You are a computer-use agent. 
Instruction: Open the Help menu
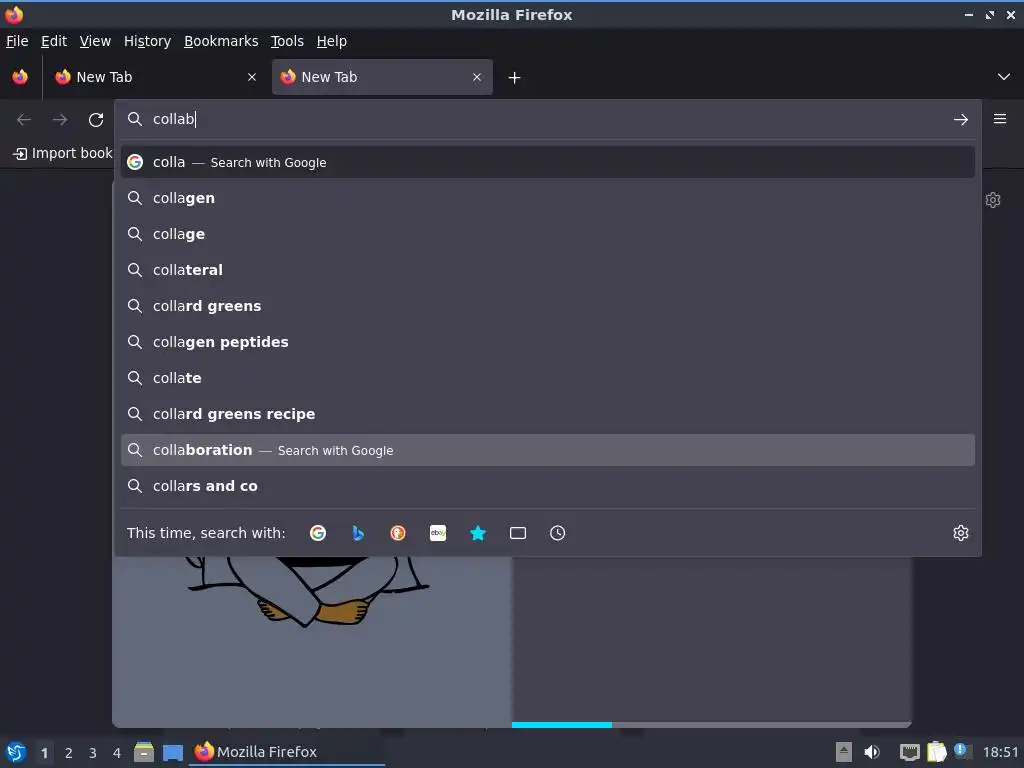(332, 41)
